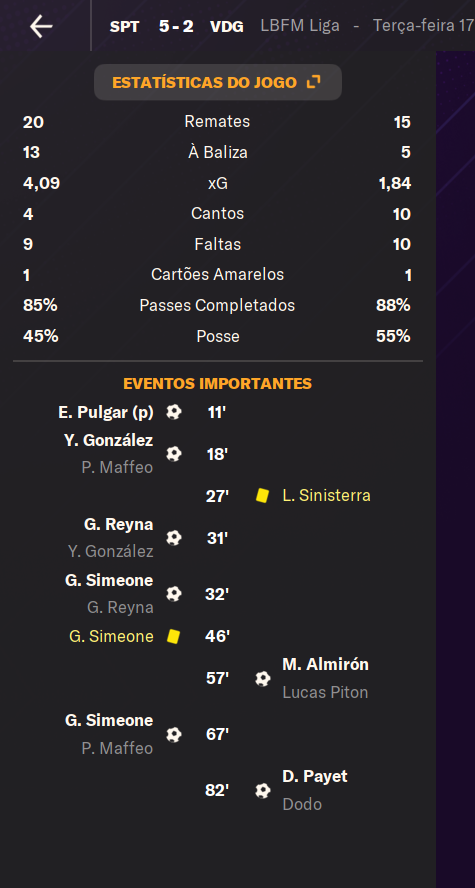
Task: Click G. Simeone's yellow card icon
Action: coord(173,636)
